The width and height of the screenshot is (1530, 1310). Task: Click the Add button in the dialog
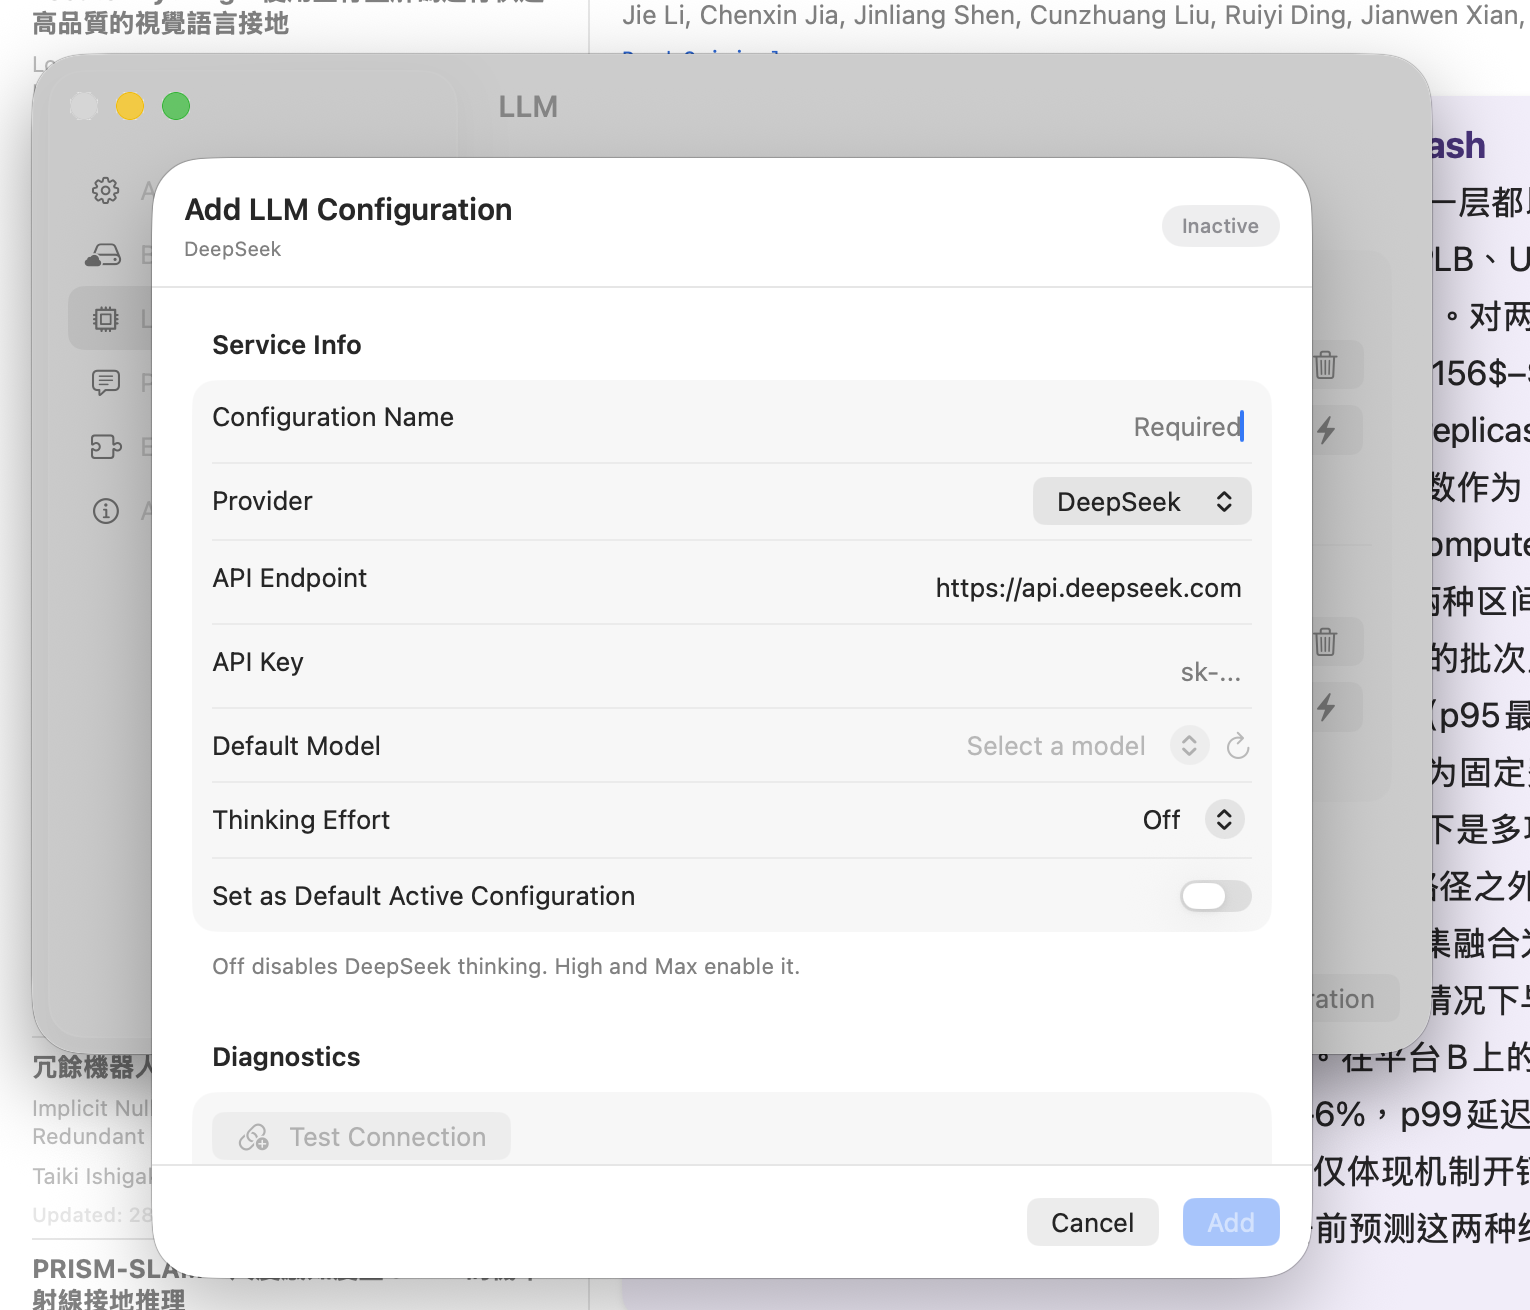pos(1231,1223)
